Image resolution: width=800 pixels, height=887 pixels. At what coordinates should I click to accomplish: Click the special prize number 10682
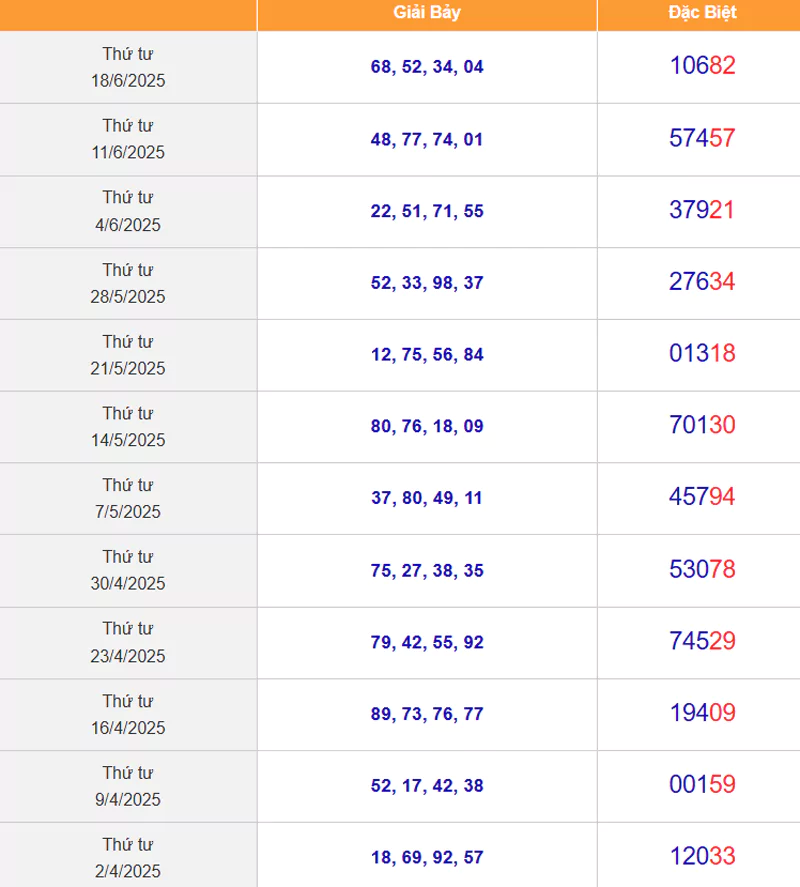click(702, 66)
